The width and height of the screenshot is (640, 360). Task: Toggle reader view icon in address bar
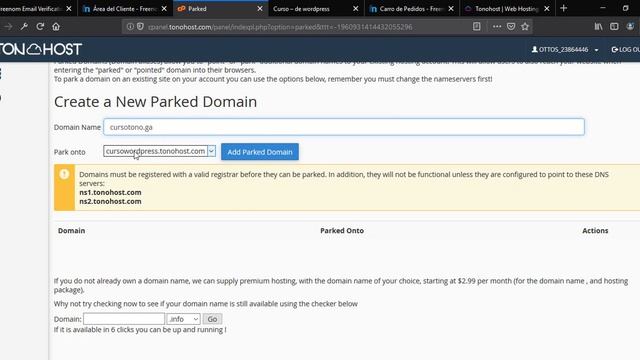pos(476,27)
